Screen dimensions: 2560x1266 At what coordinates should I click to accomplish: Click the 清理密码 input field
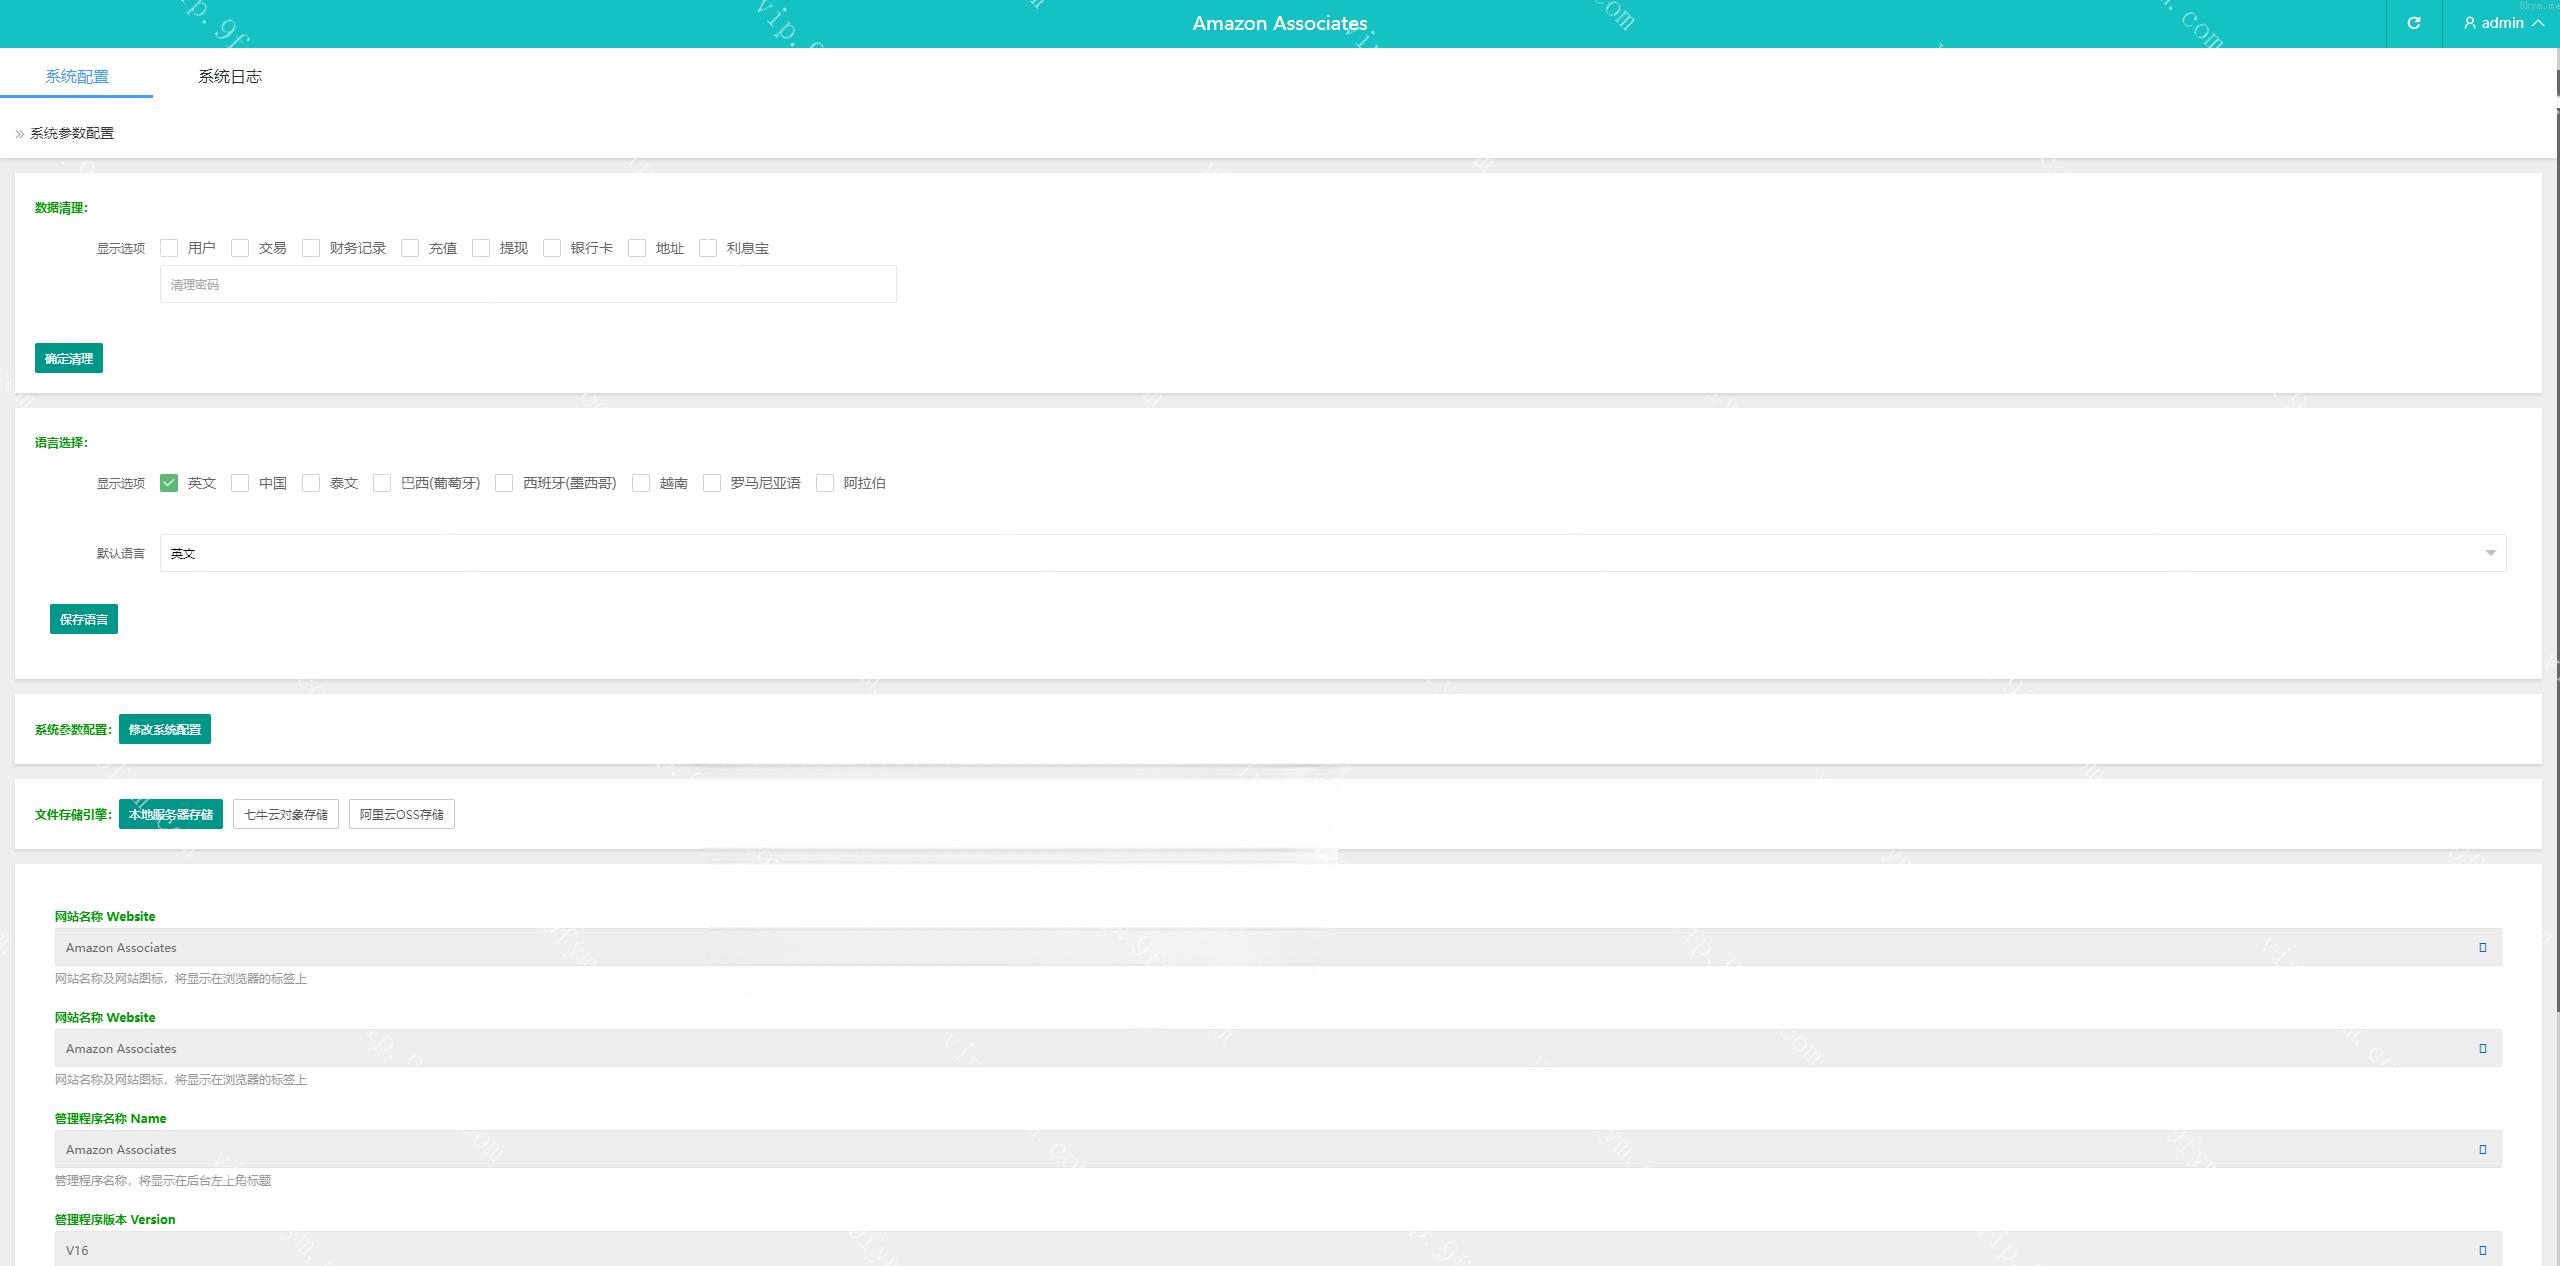(x=528, y=284)
